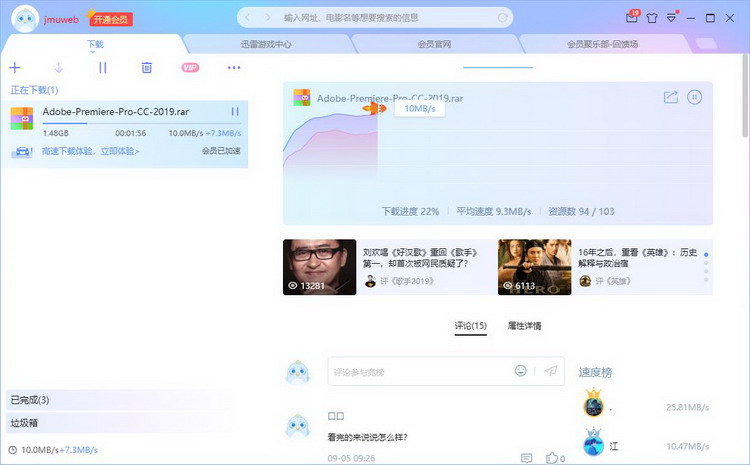This screenshot has width=750, height=465.
Task: Go forward with the address bar right arrow
Action: point(268,18)
